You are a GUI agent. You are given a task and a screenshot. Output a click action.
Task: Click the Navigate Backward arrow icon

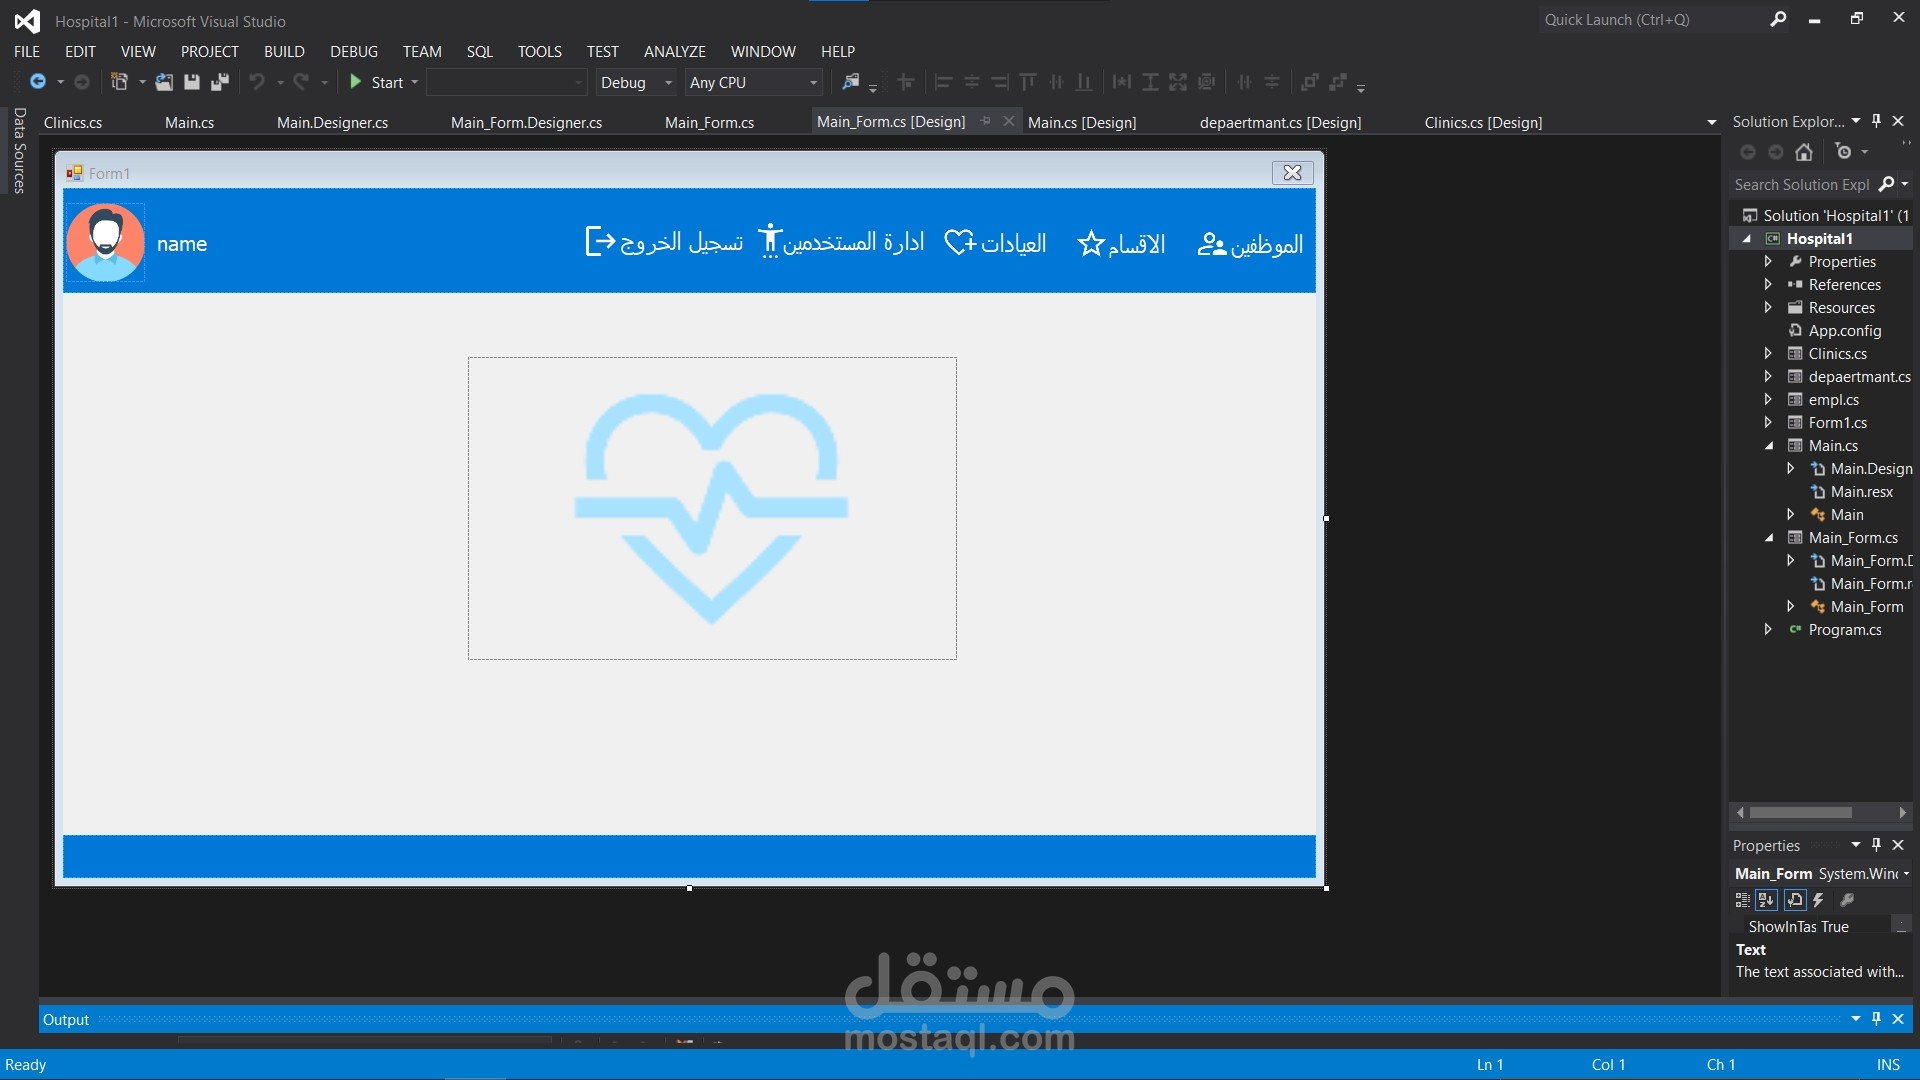pyautogui.click(x=38, y=82)
